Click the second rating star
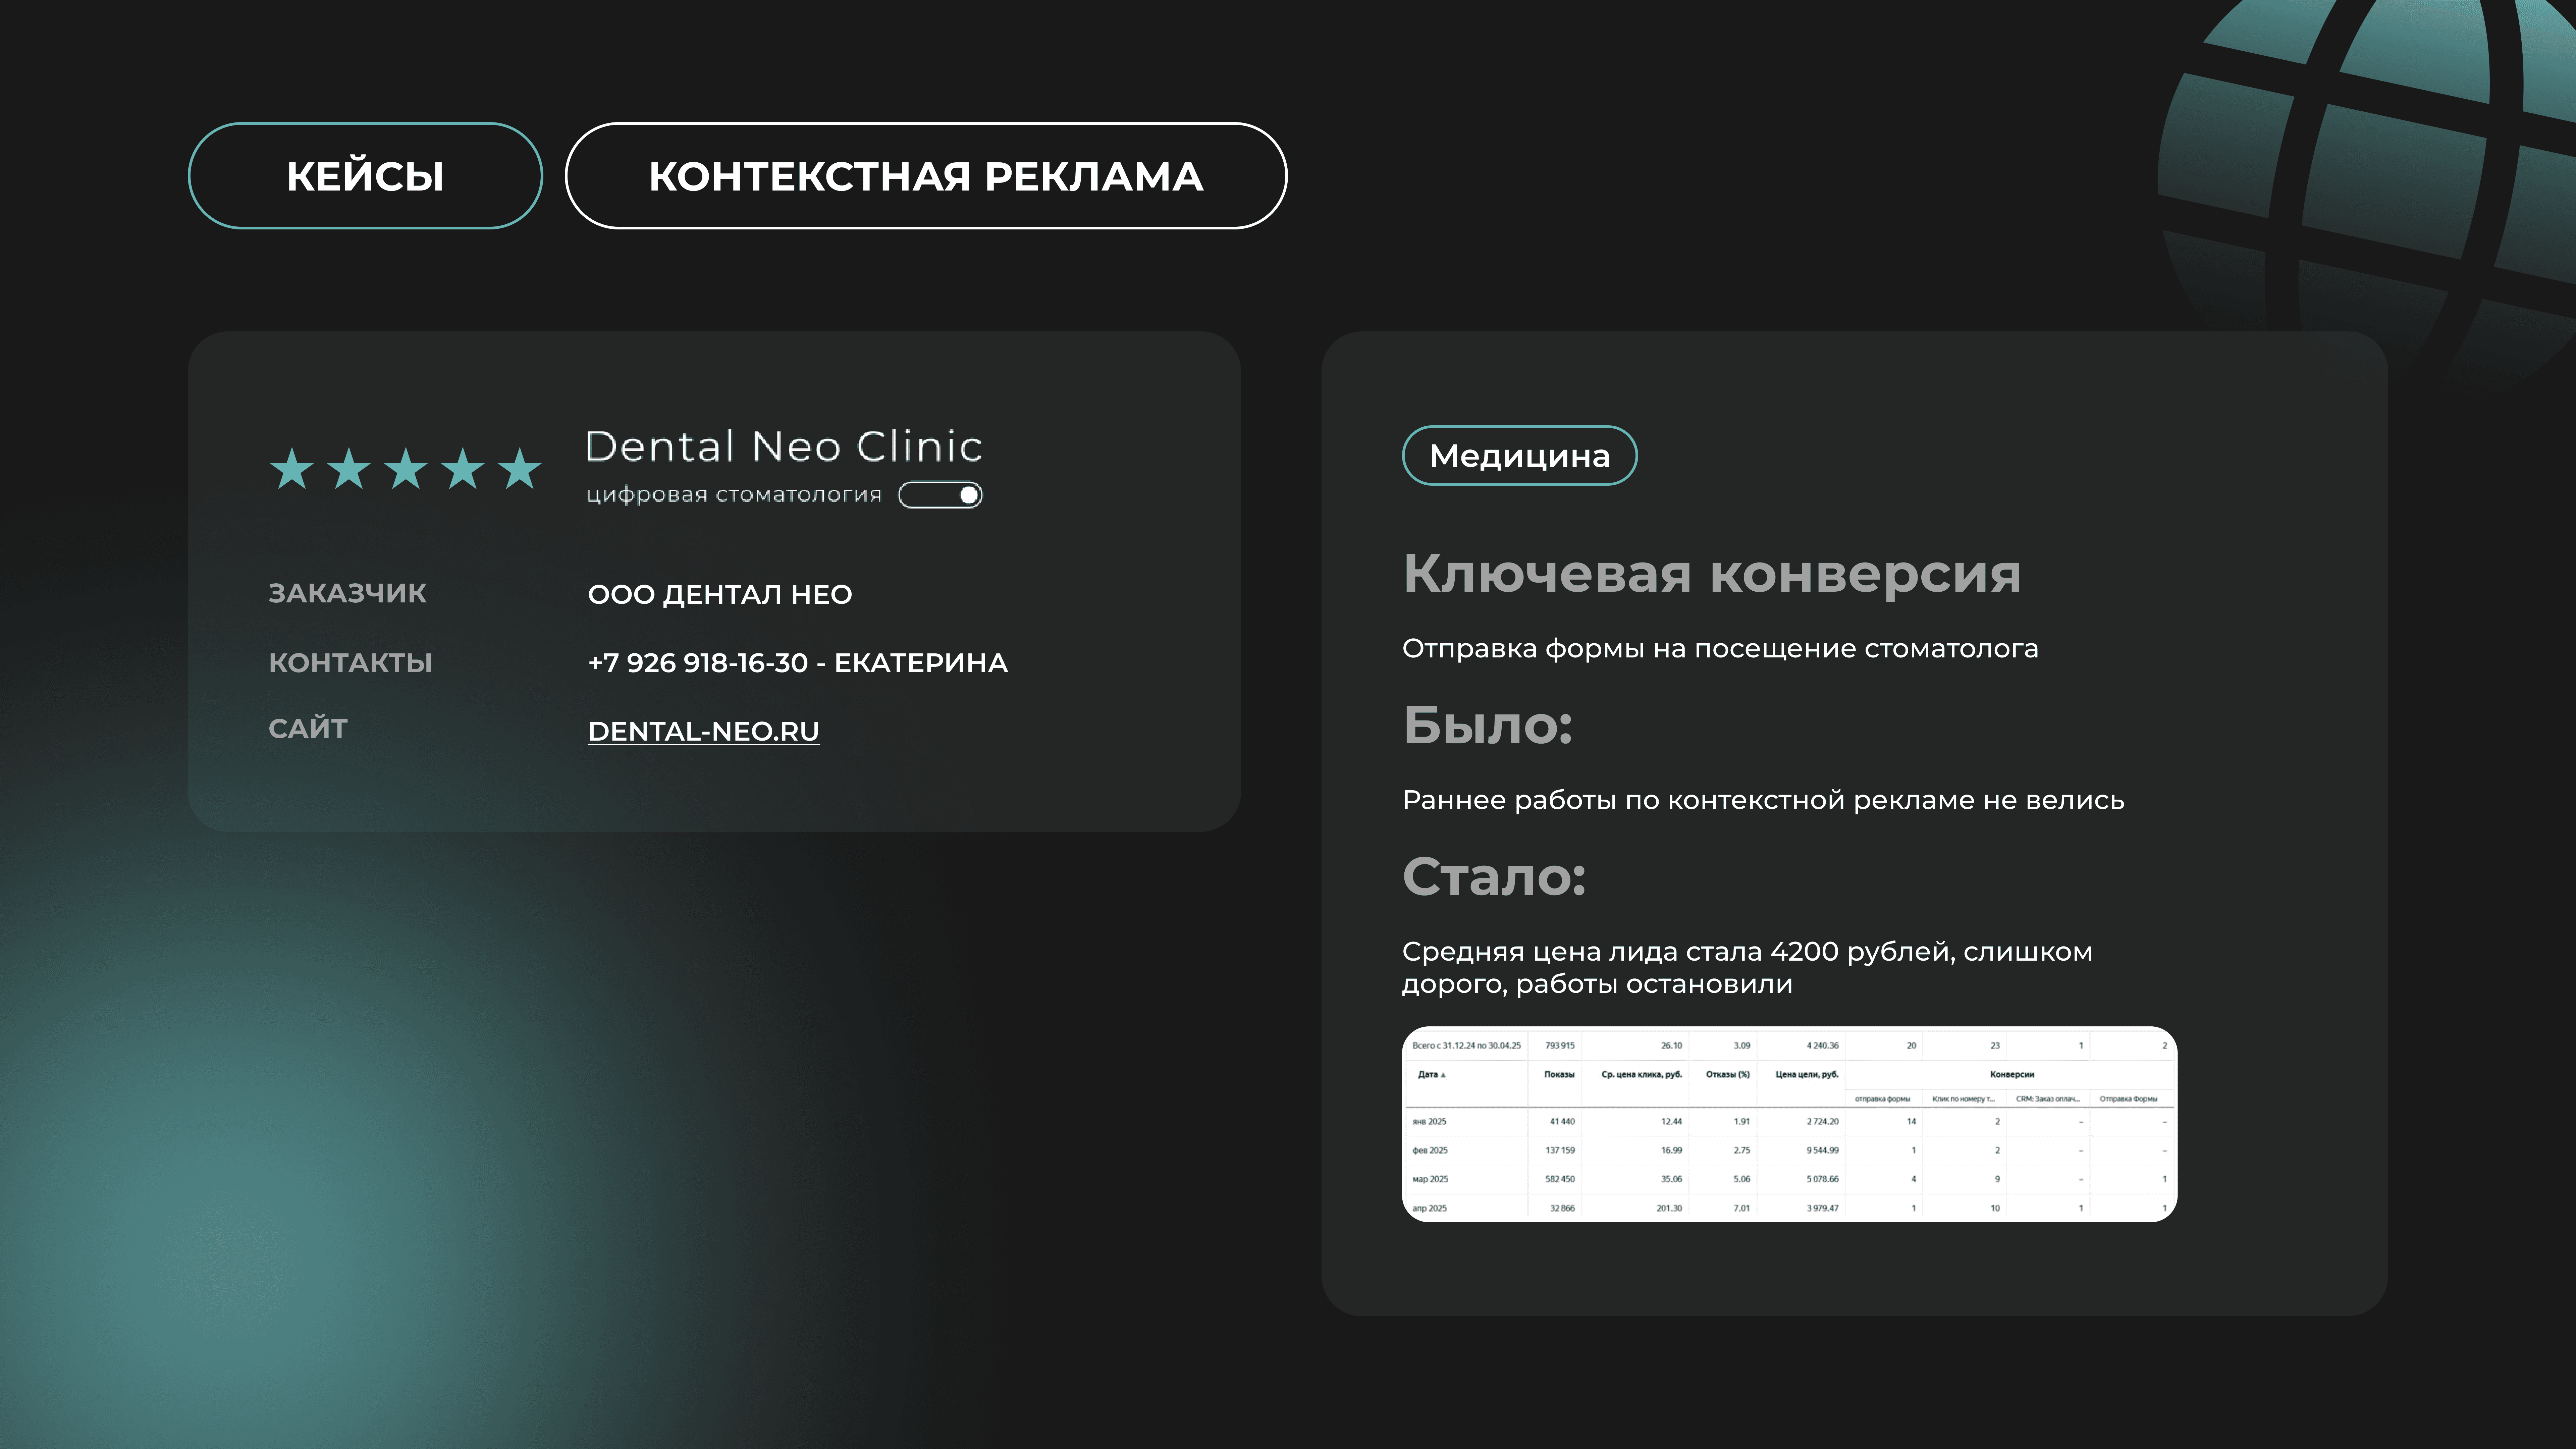 [349, 469]
